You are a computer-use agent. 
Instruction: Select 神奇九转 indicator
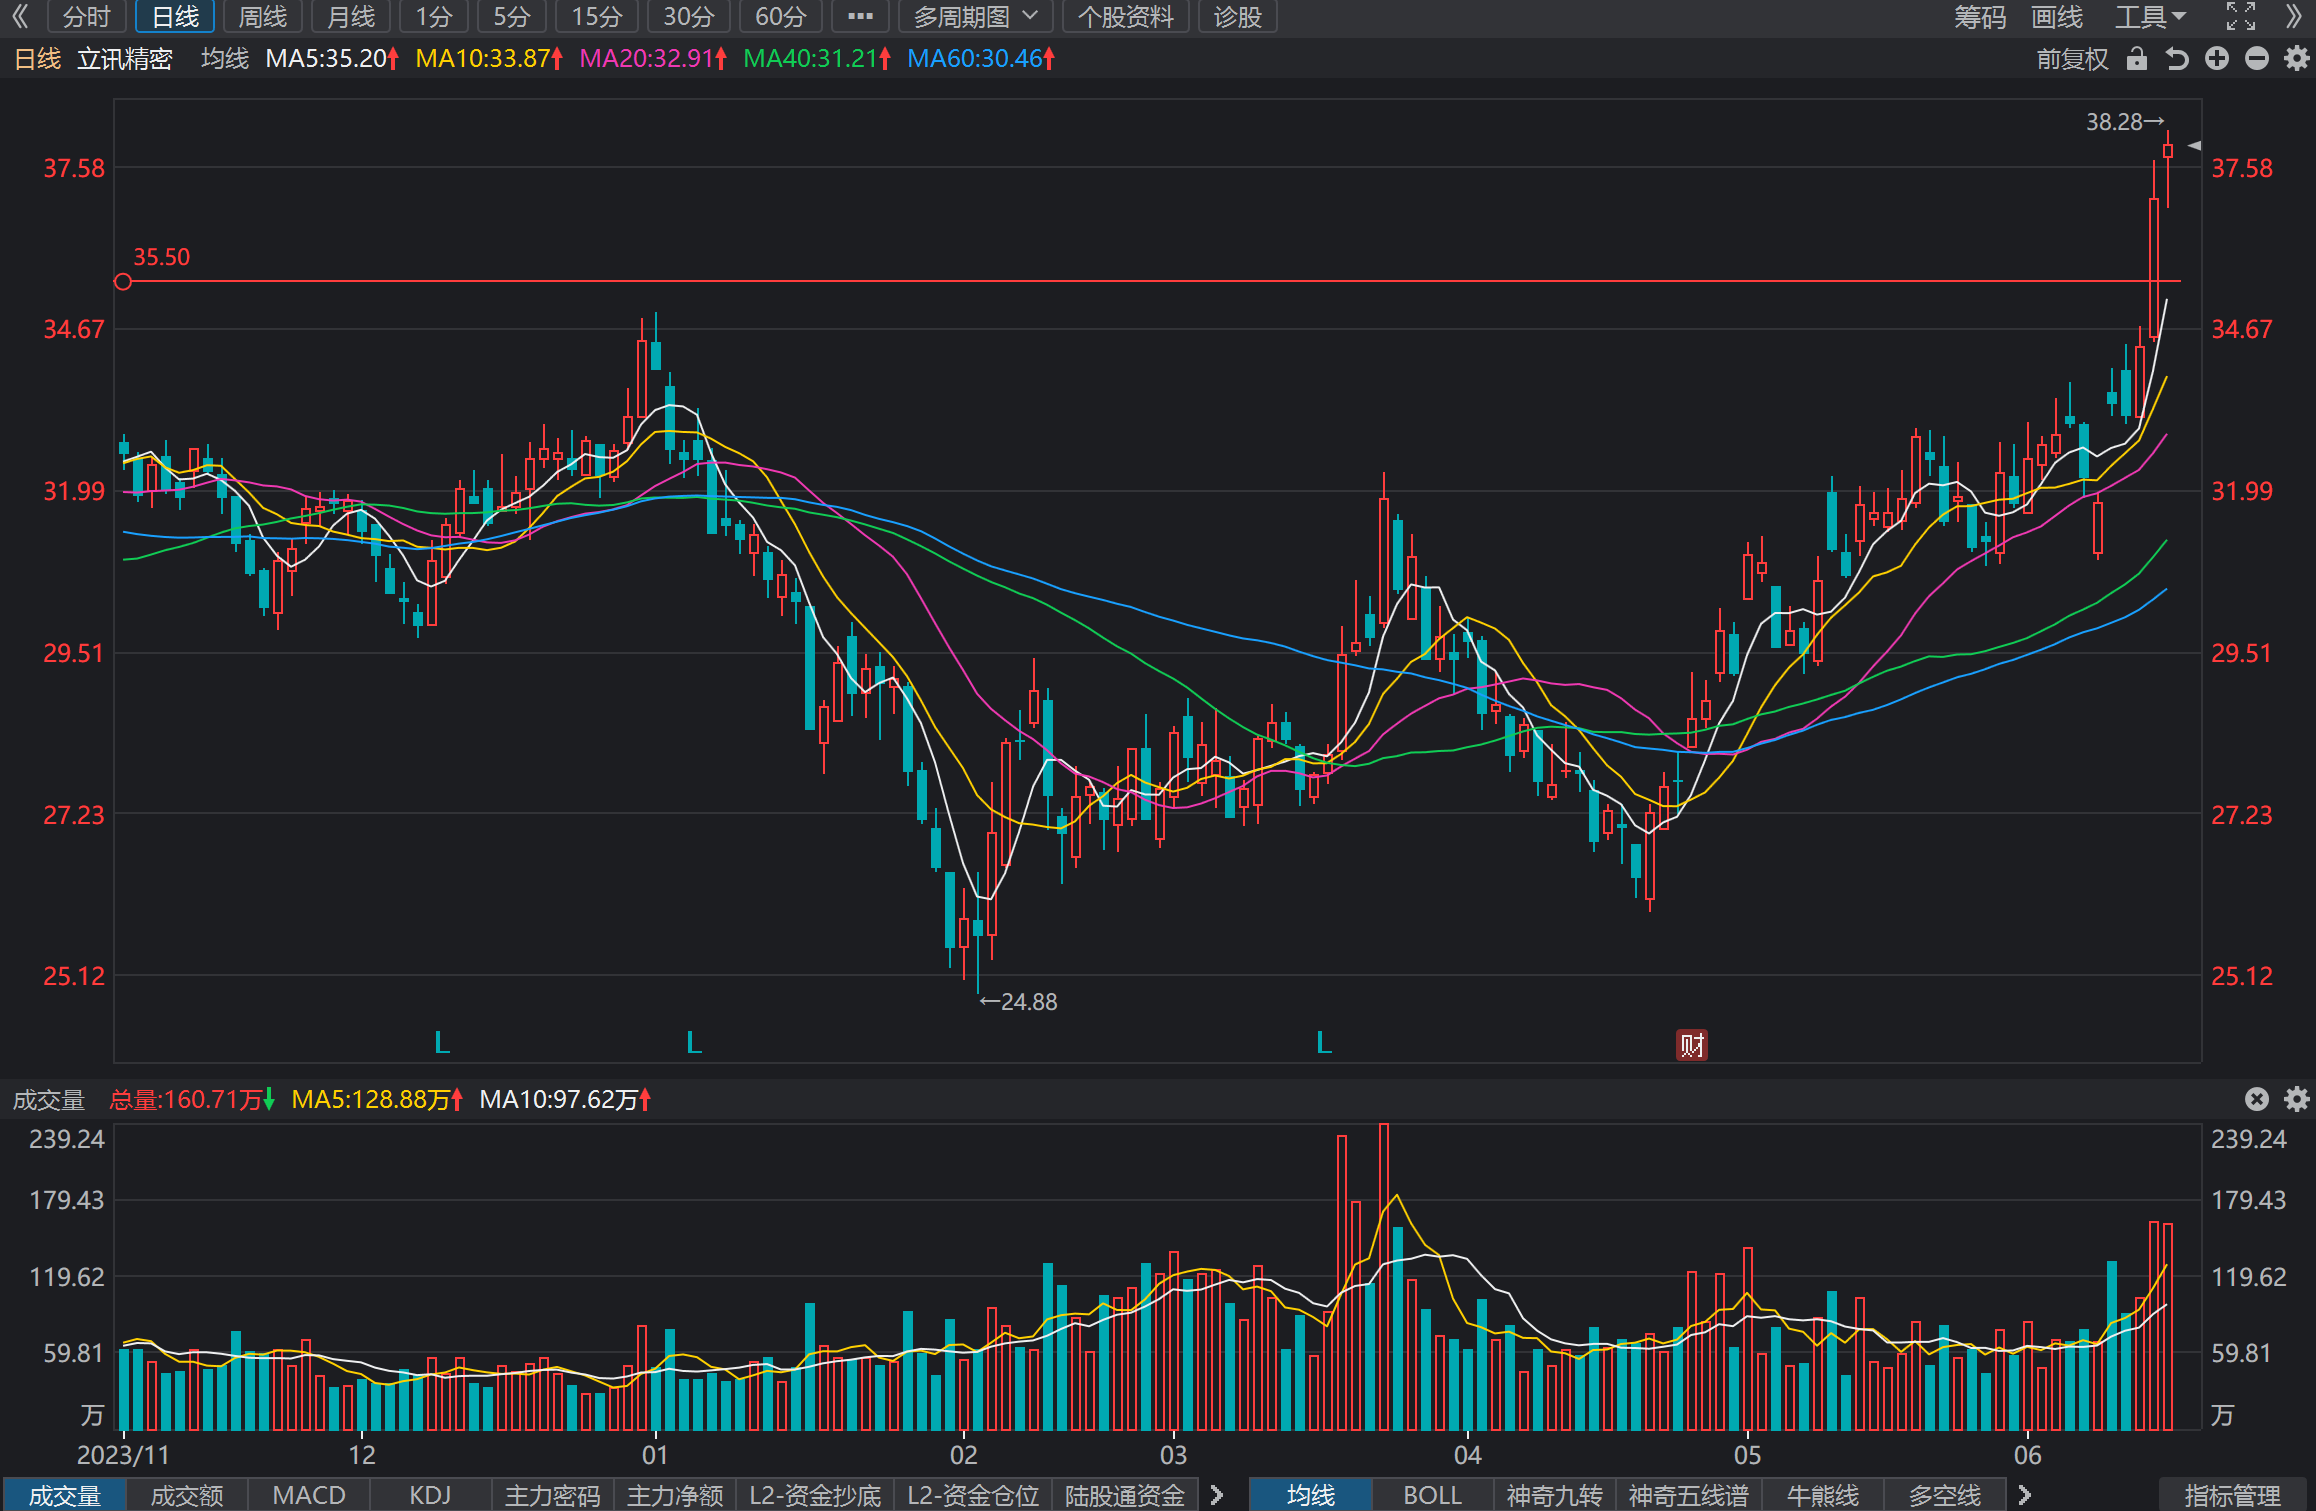(1555, 1495)
